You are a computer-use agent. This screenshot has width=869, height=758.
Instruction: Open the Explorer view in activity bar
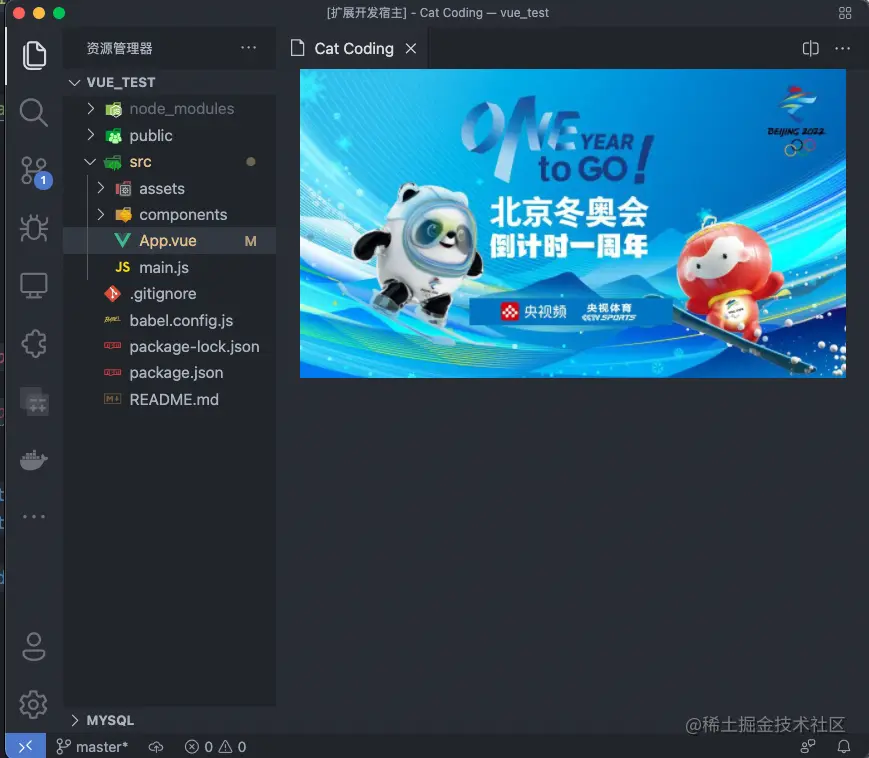(34, 55)
